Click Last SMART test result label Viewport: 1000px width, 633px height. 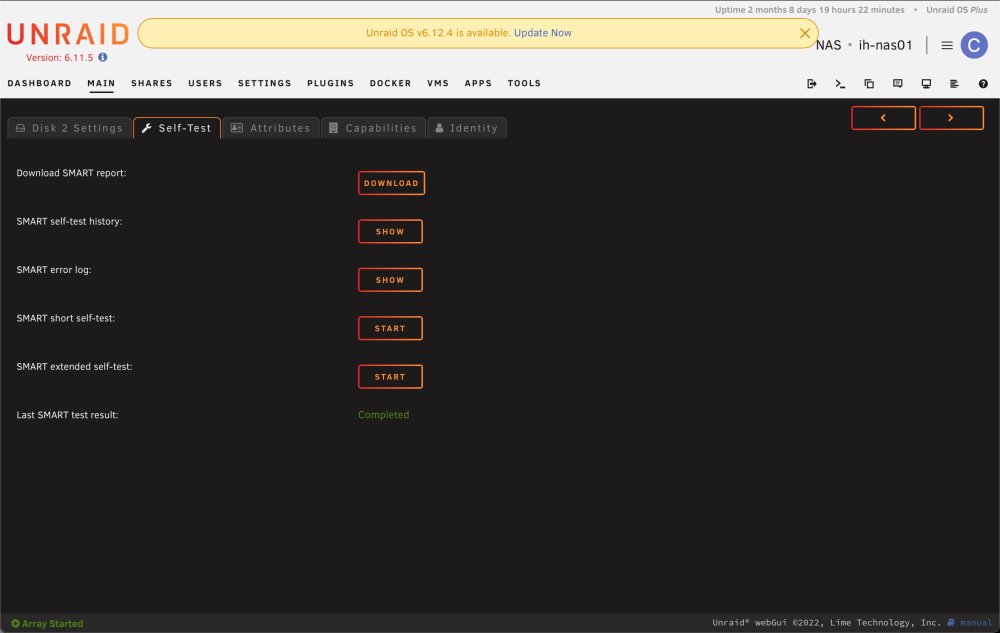[67, 415]
